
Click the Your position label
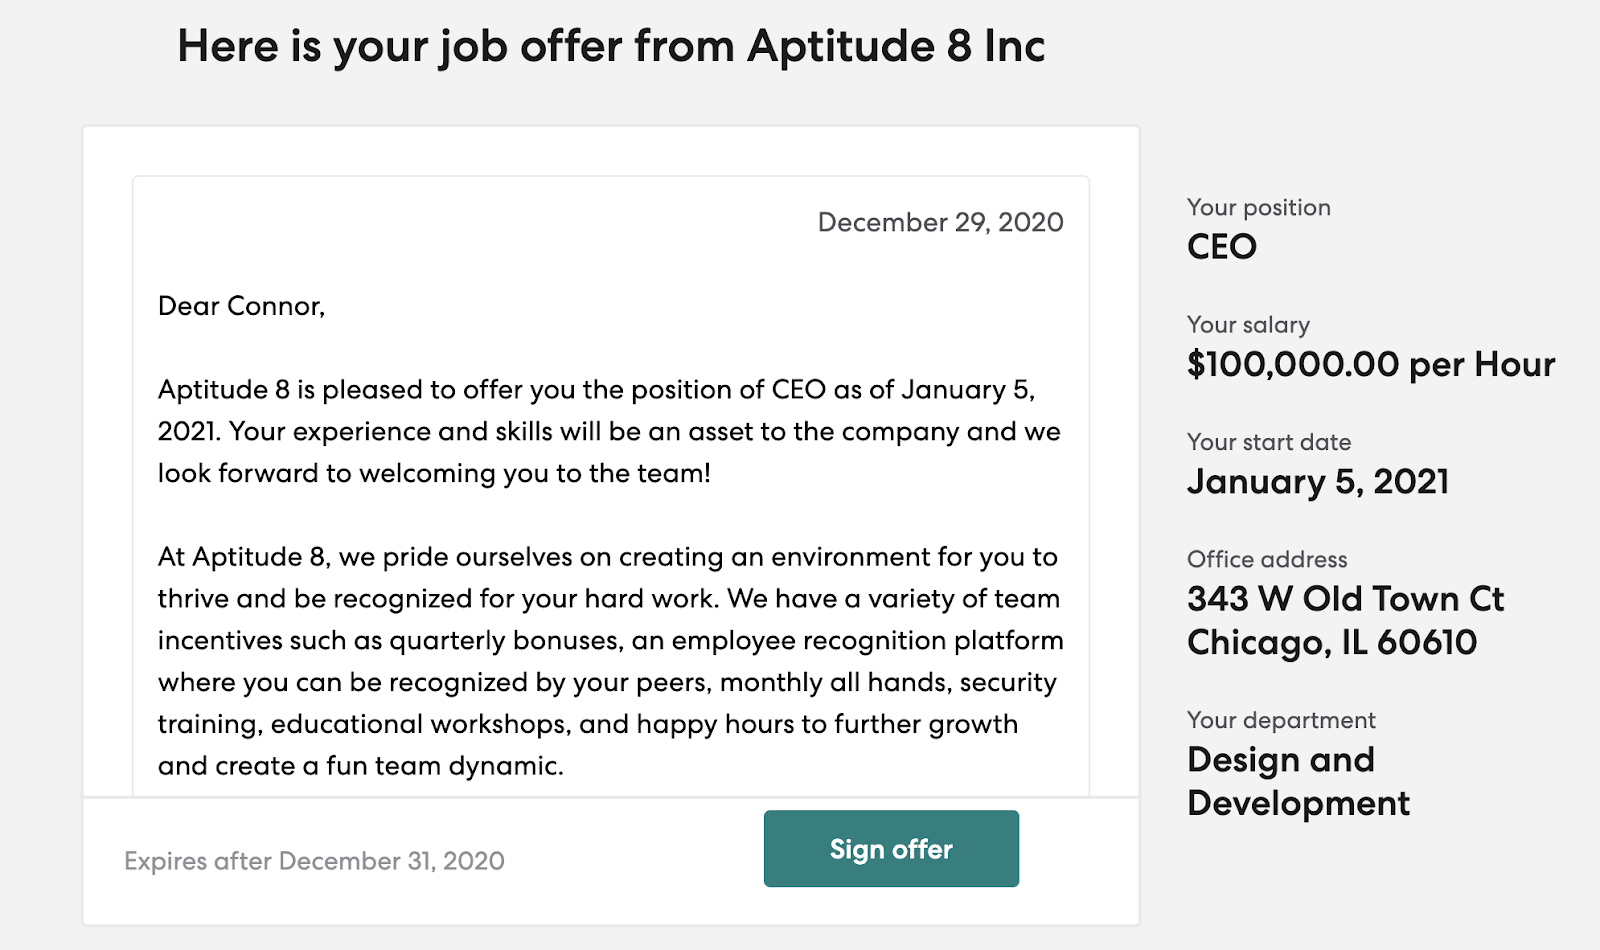pyautogui.click(x=1258, y=207)
